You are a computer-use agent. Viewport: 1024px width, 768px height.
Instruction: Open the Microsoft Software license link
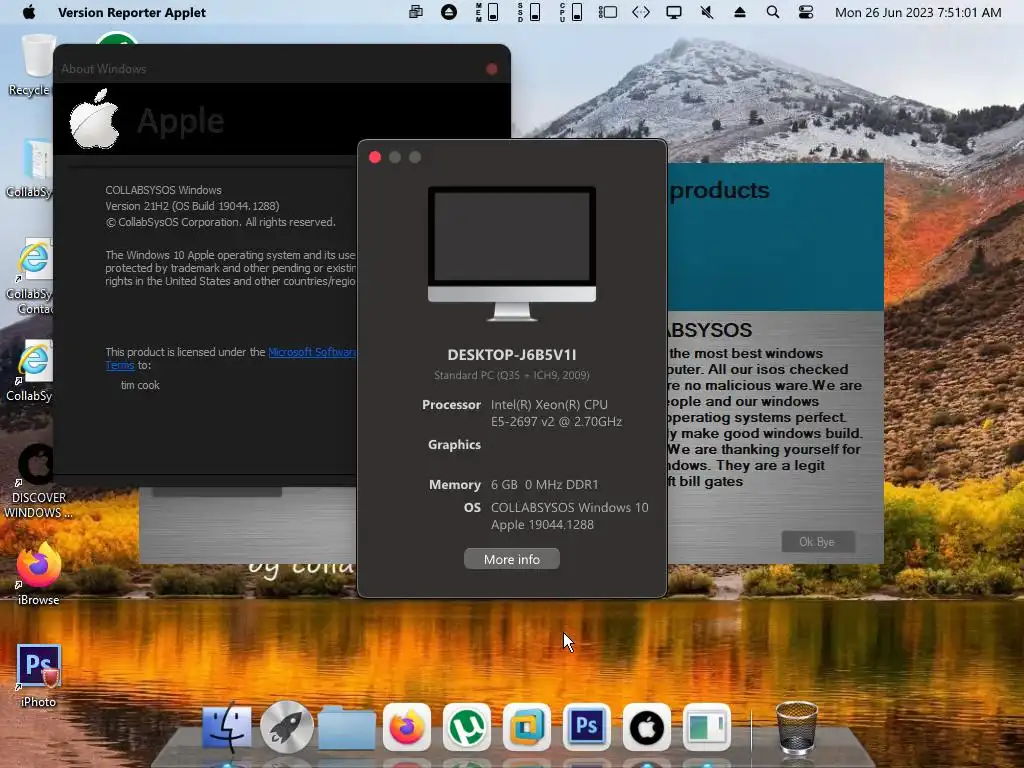(x=312, y=352)
